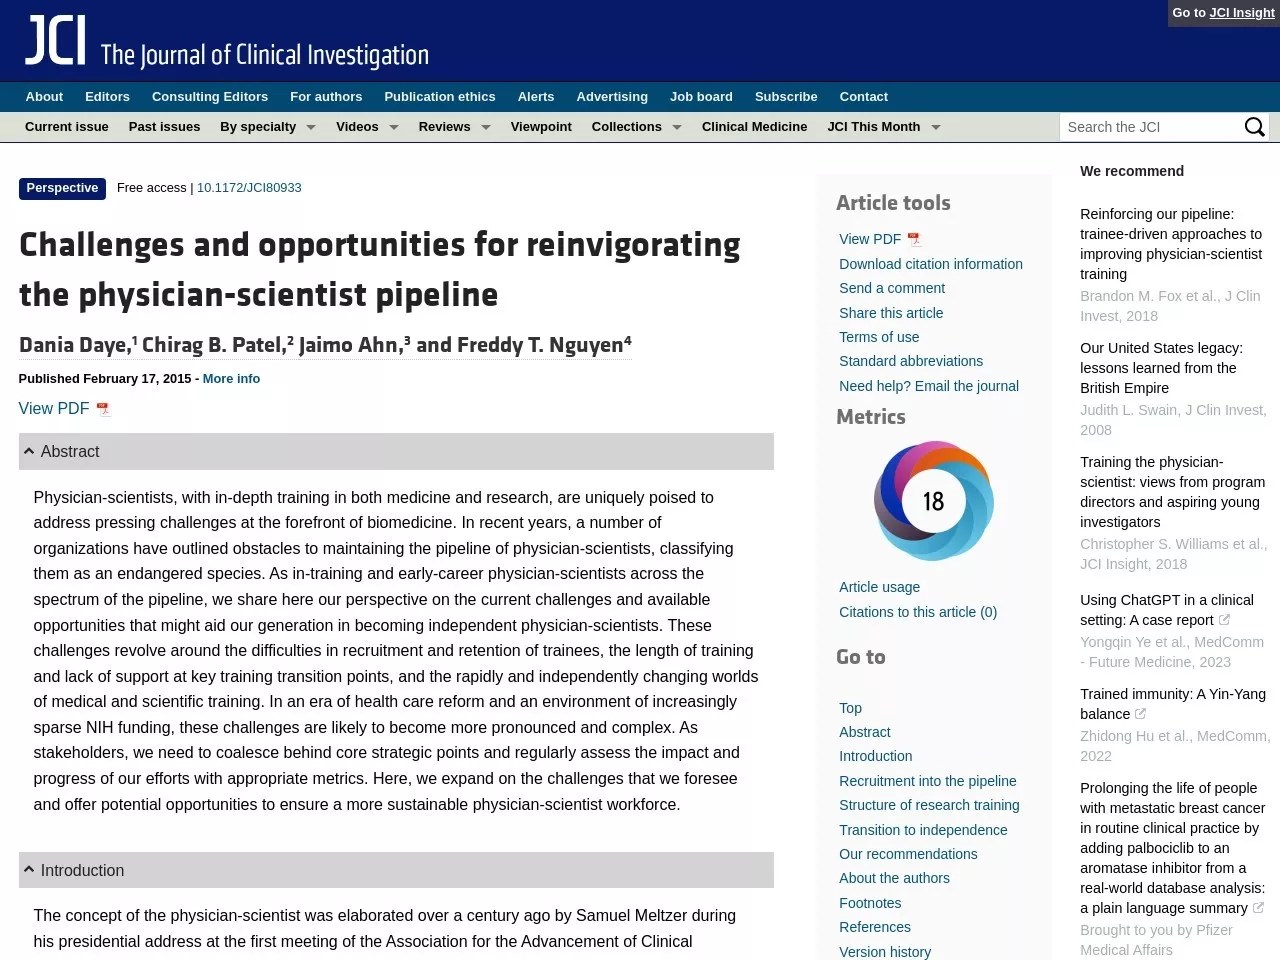This screenshot has height=960, width=1280.
Task: Open the Job board menu item
Action: click(701, 97)
